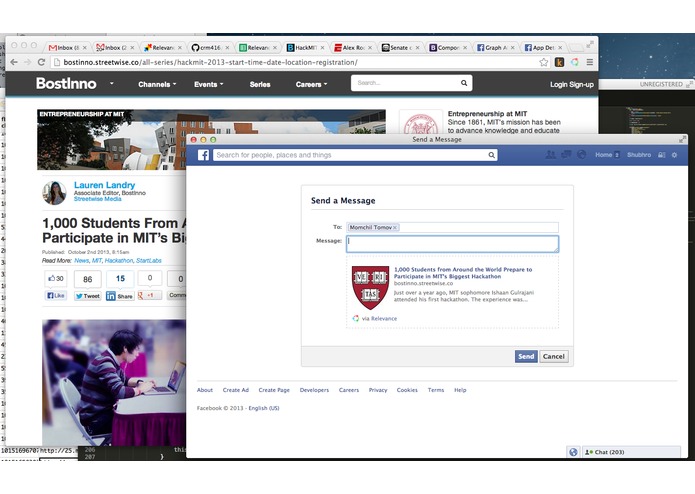Click the shared article title link in message preview
Viewport: 695px width, 494px height.
[x=463, y=272]
